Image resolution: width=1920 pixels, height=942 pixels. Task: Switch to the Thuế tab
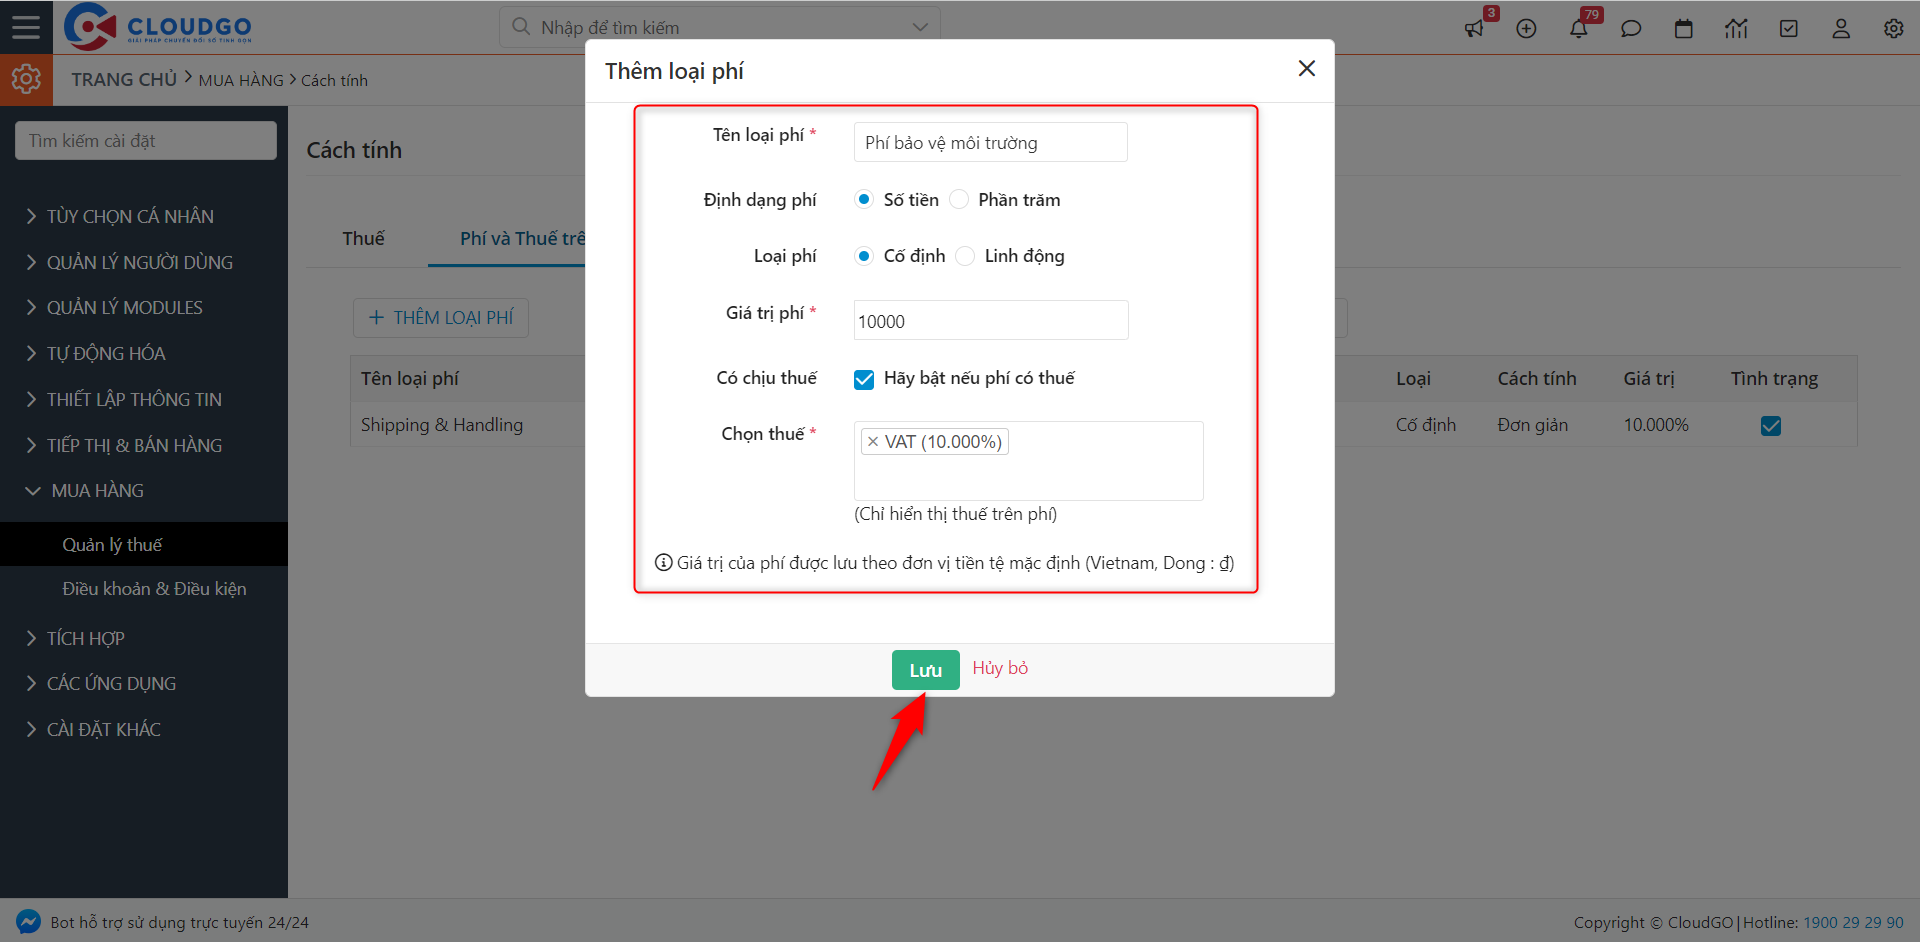click(x=363, y=238)
